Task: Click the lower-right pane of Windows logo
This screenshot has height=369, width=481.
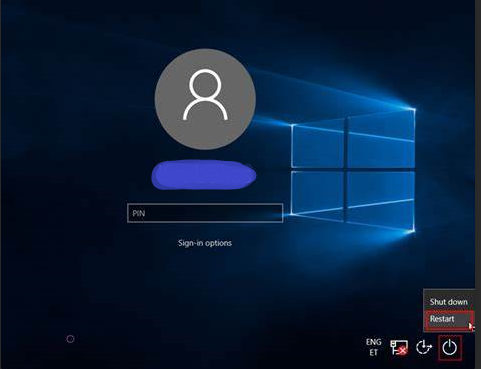Action: (381, 201)
